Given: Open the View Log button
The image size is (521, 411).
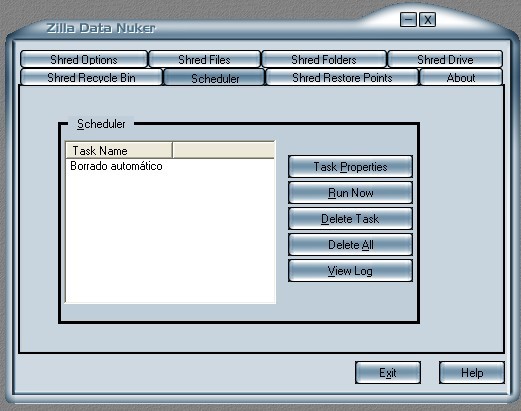Looking at the screenshot, I should point(350,270).
